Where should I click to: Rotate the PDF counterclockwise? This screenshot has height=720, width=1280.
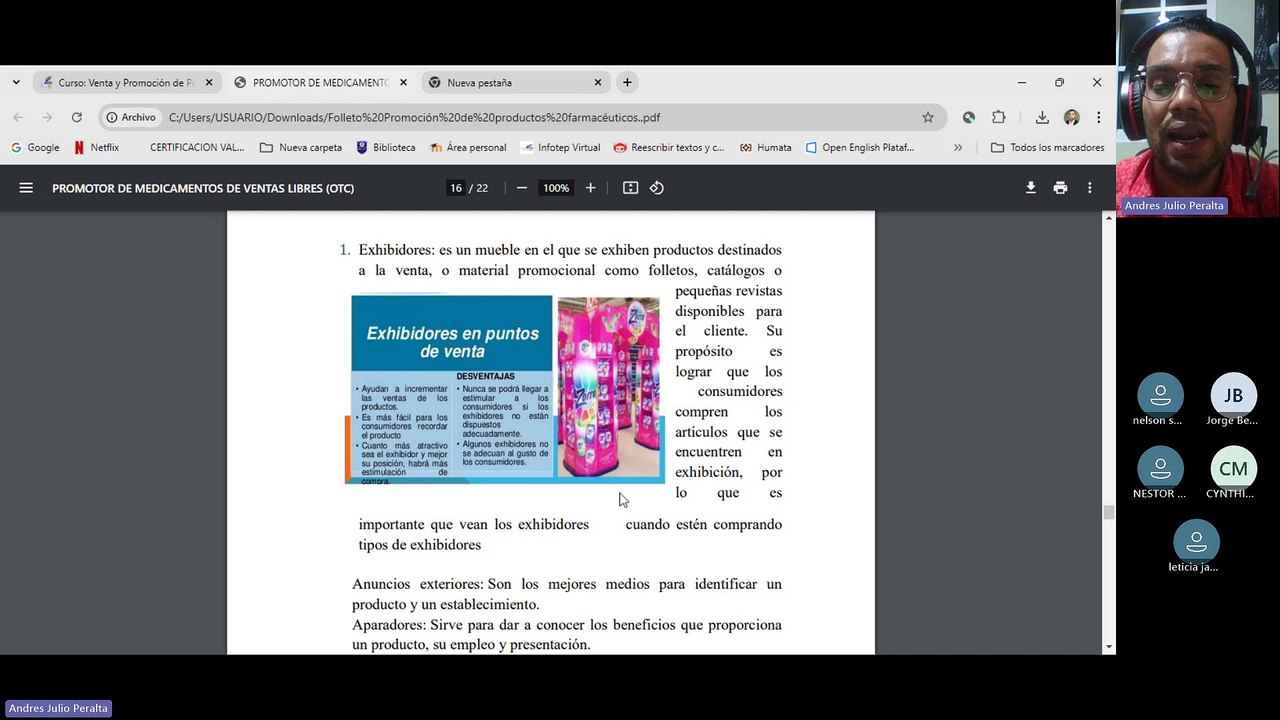pyautogui.click(x=657, y=188)
